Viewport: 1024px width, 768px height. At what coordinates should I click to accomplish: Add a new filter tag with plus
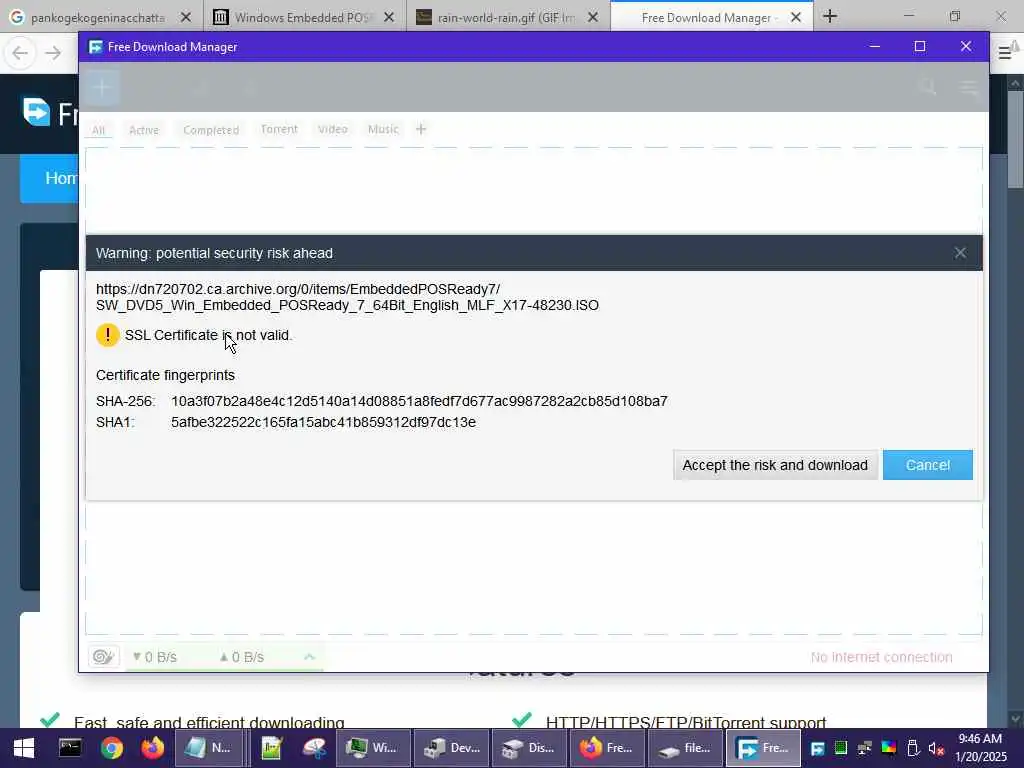click(x=421, y=129)
